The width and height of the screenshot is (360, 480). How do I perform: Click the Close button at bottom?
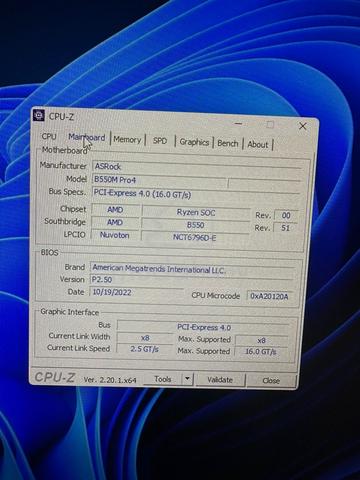[x=271, y=380]
